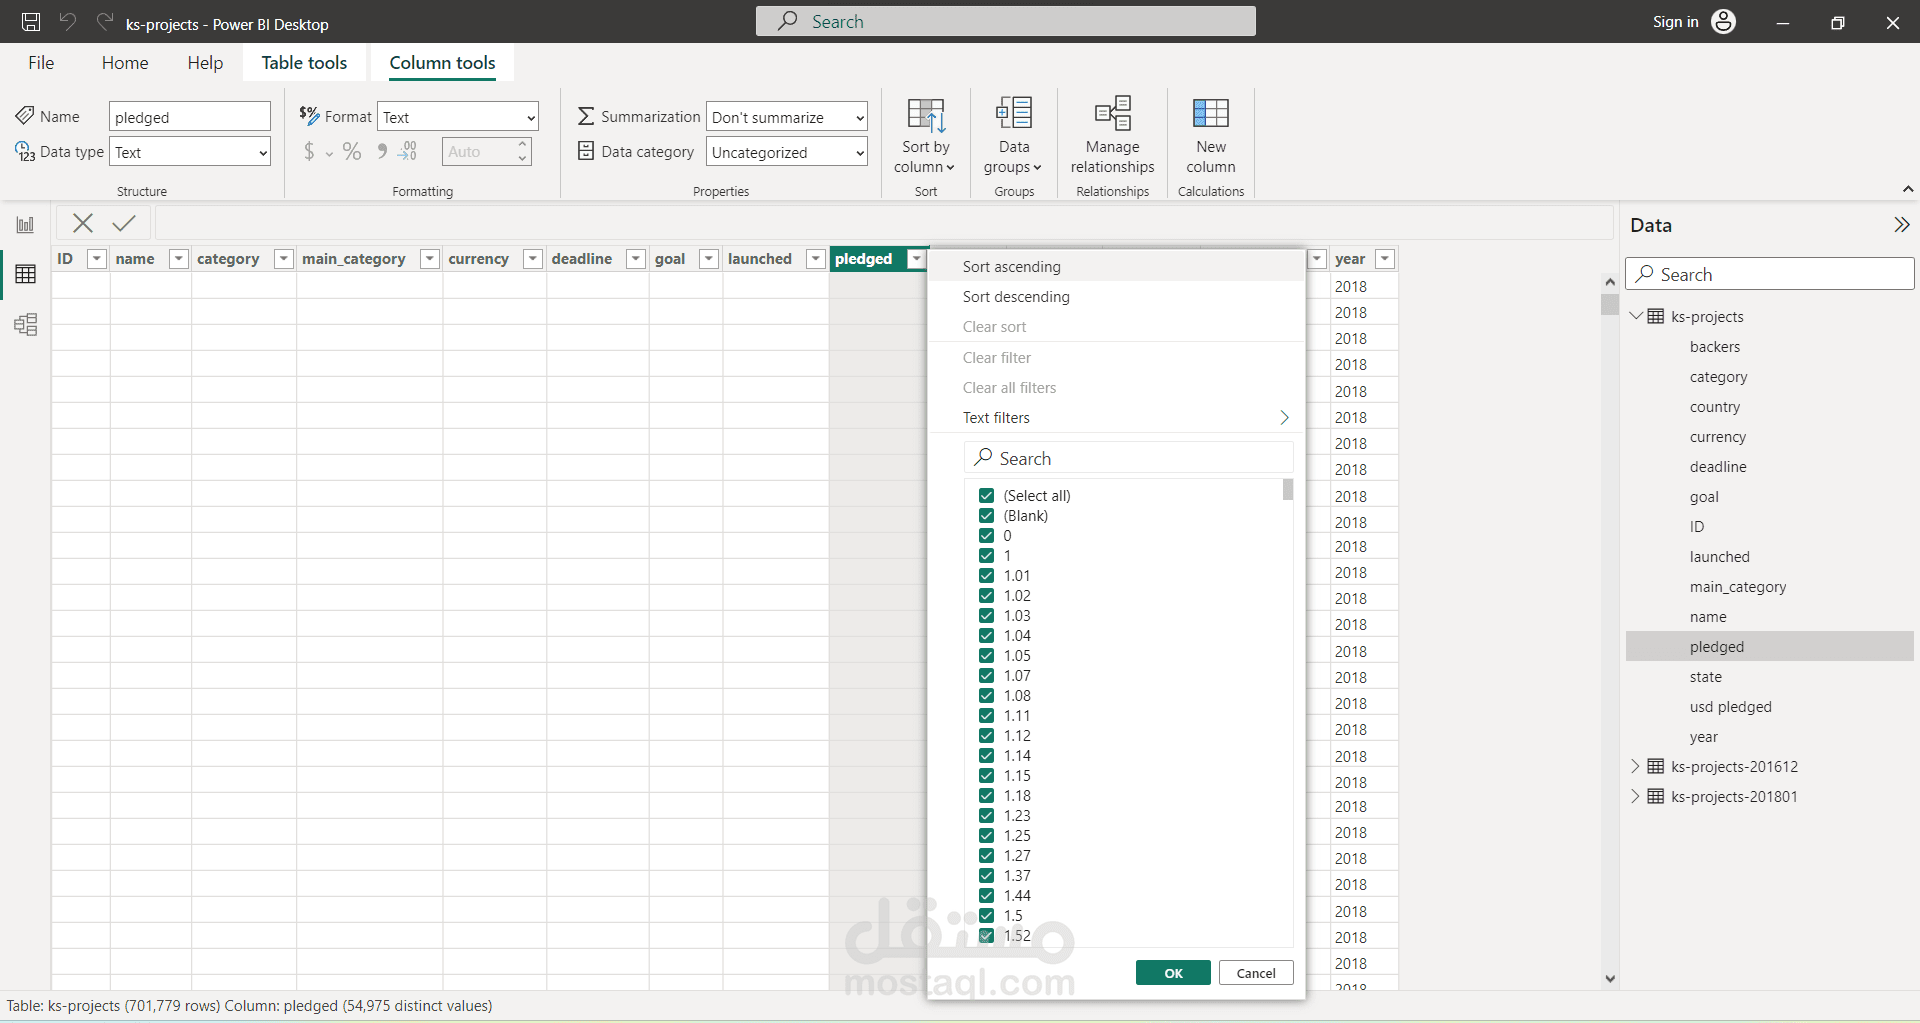Open filter dropdown for currency column
Viewport: 1920px width, 1023px height.
point(533,259)
